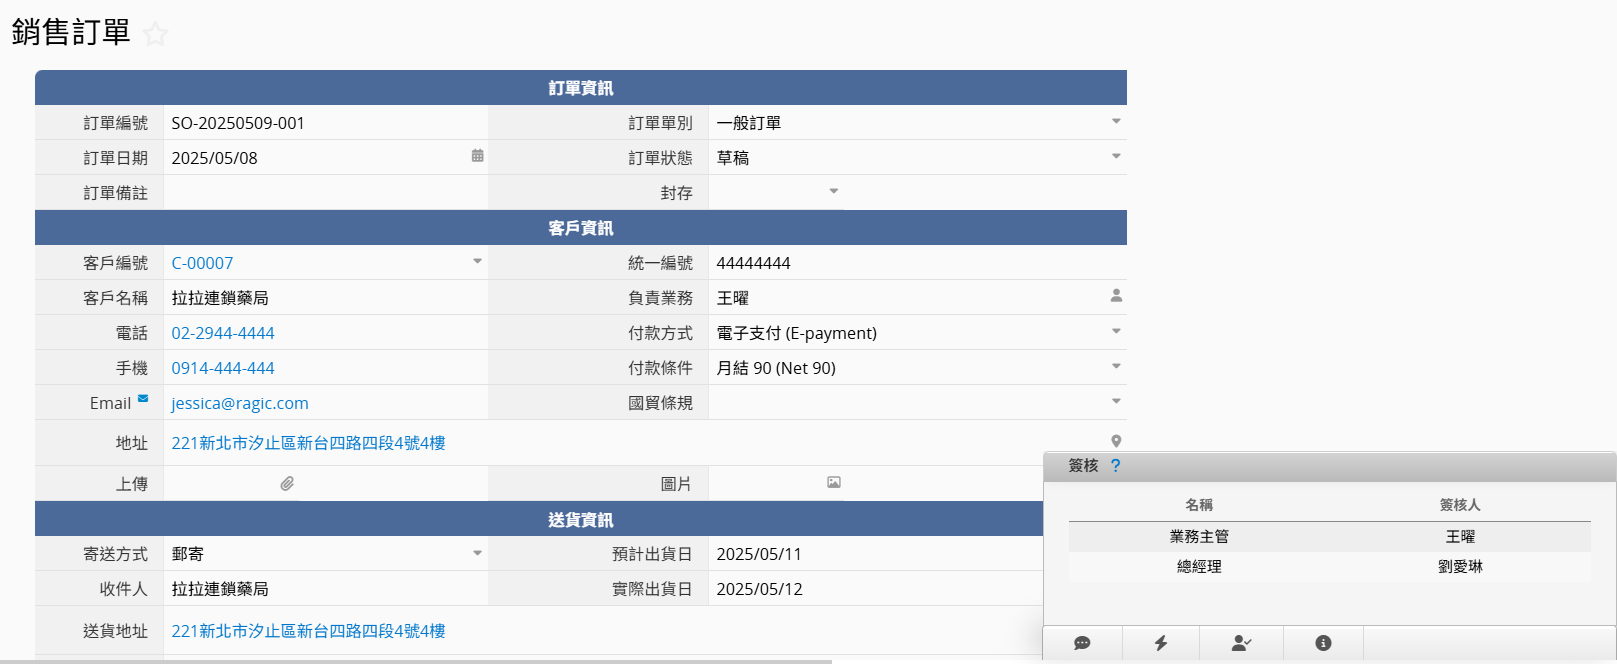
Task: Expand the 訂單單別 dropdown
Action: click(x=1116, y=121)
